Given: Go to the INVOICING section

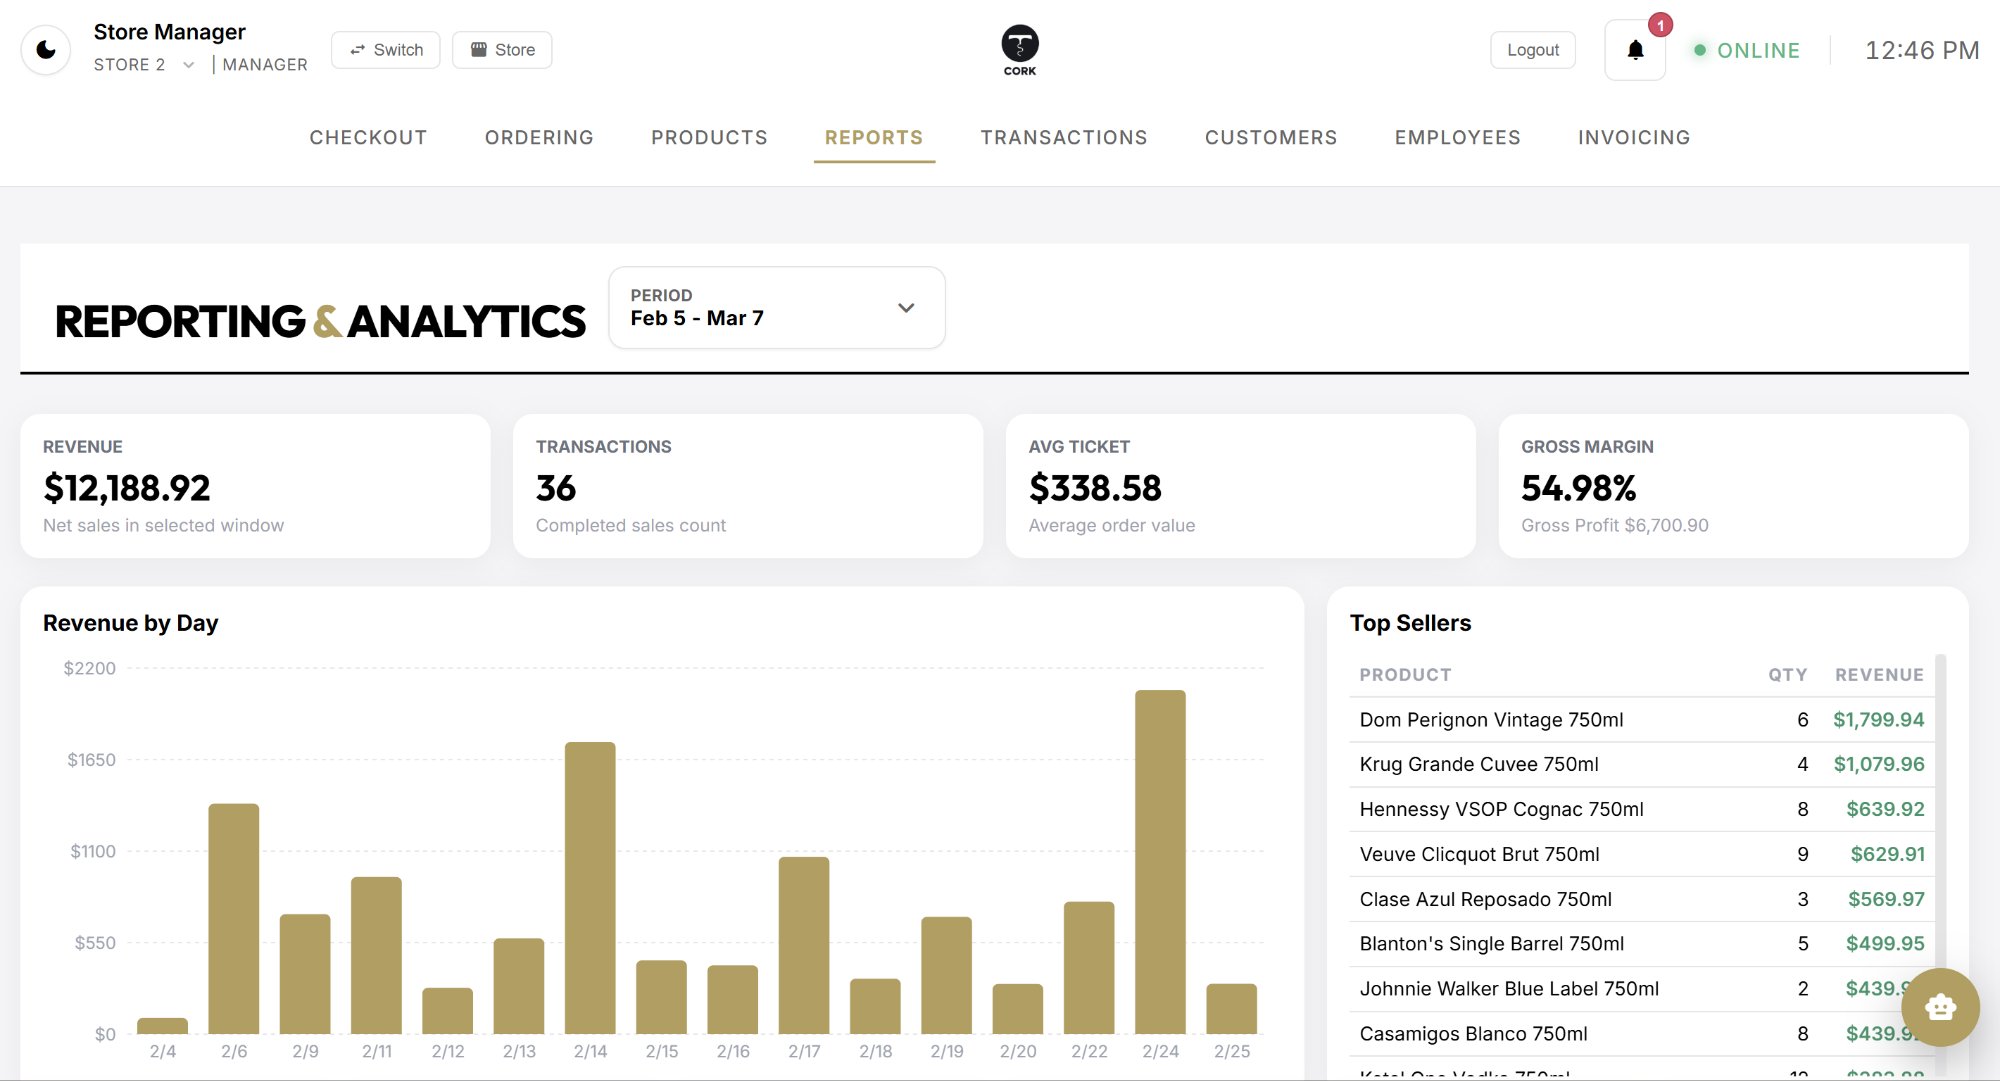Looking at the screenshot, I should click(x=1633, y=137).
